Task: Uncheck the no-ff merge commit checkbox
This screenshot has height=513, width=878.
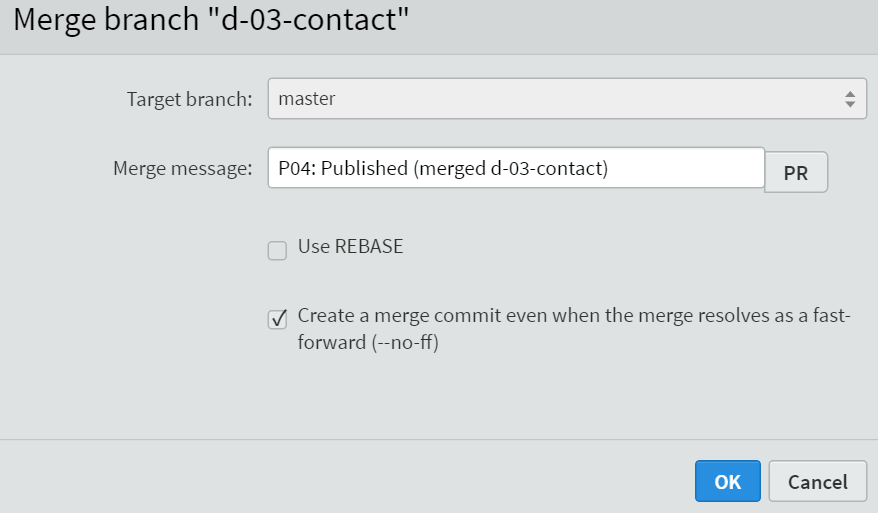Action: (277, 319)
